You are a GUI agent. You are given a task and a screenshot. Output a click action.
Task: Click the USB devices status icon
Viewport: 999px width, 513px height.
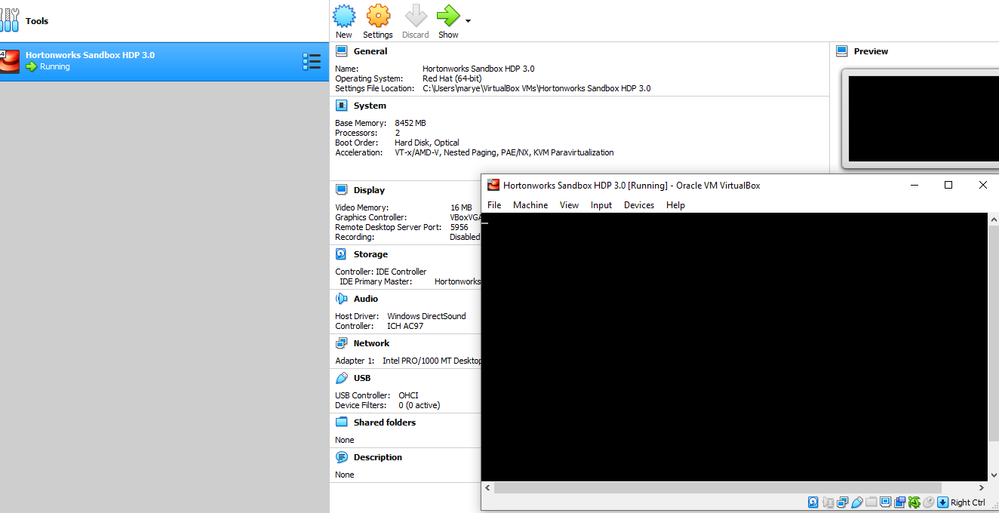click(857, 503)
